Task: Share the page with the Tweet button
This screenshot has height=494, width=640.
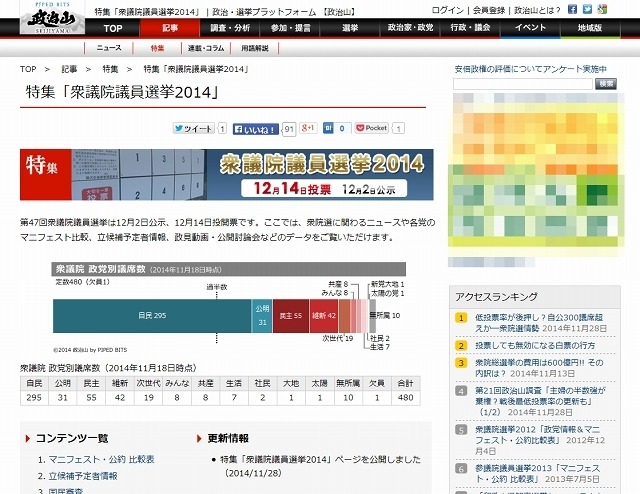Action: (193, 129)
